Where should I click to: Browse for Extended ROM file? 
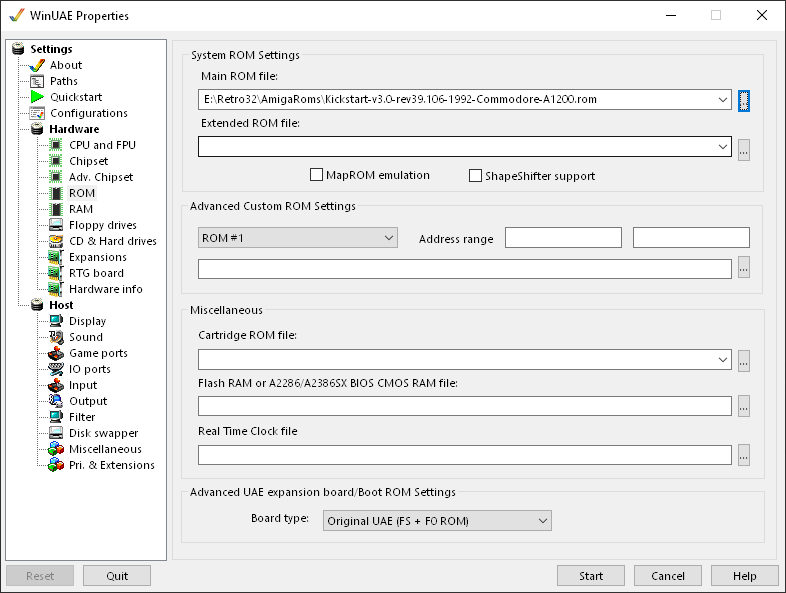point(744,149)
